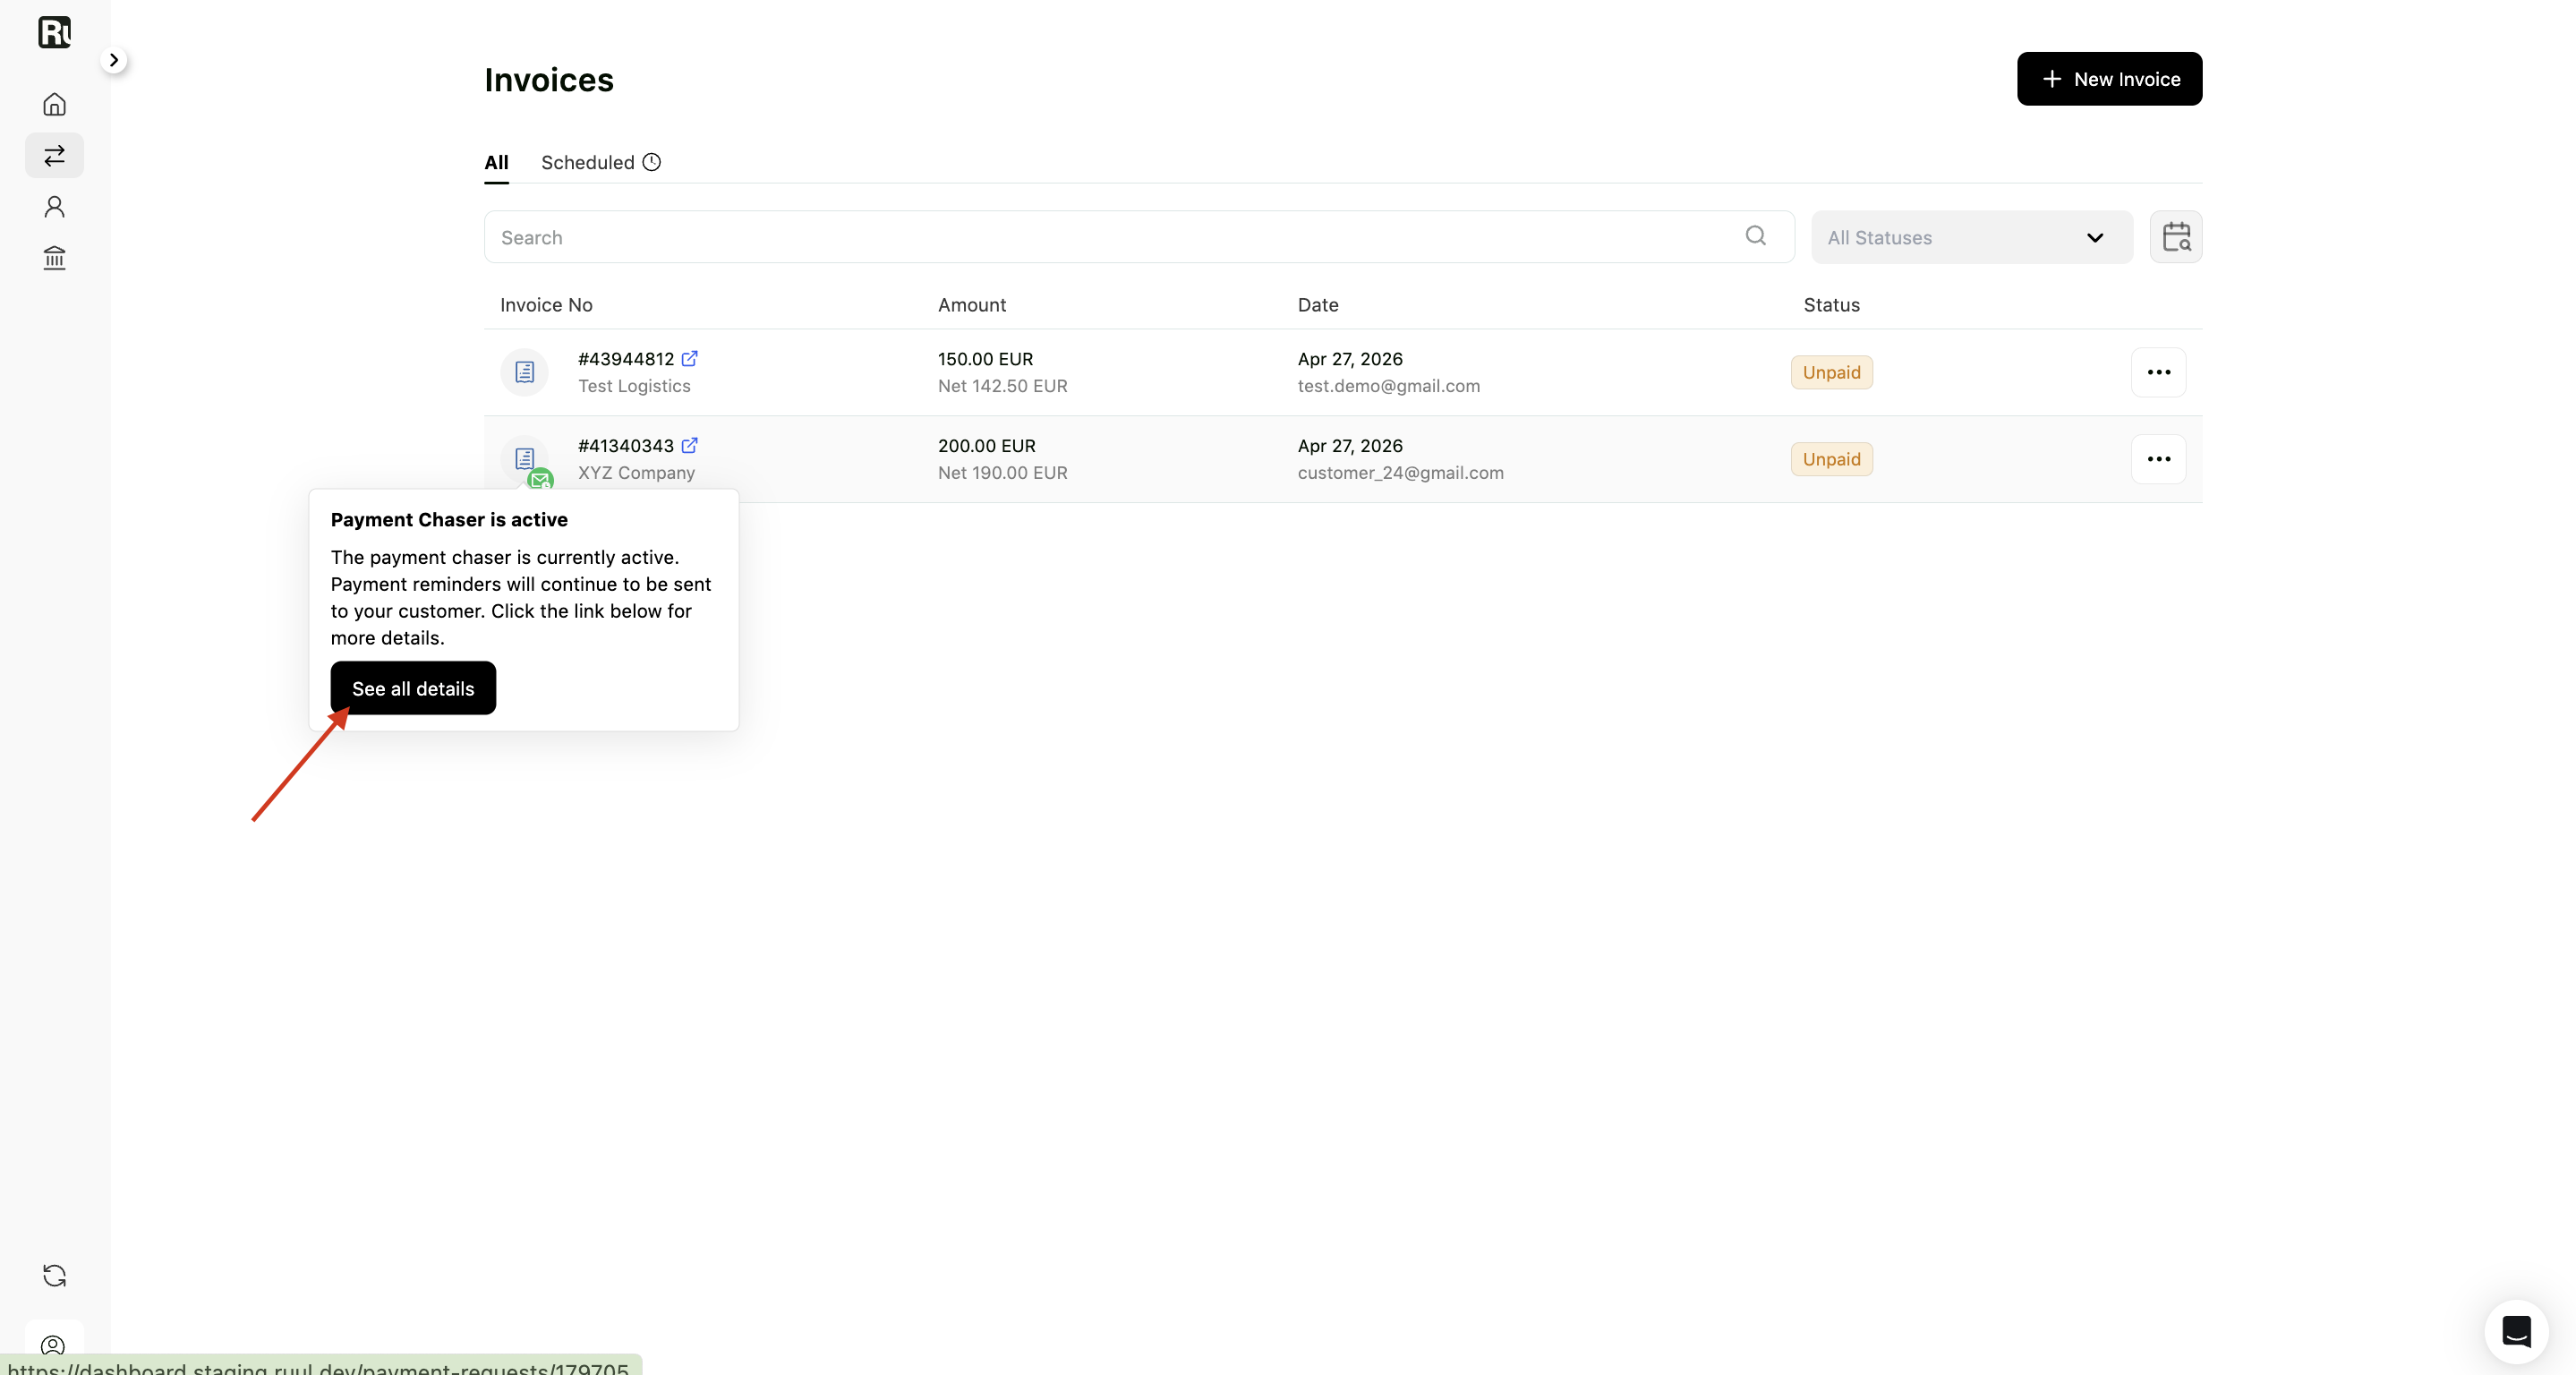Click invoice number #43944812
Screen dimensions: 2576x1375
tap(626, 358)
